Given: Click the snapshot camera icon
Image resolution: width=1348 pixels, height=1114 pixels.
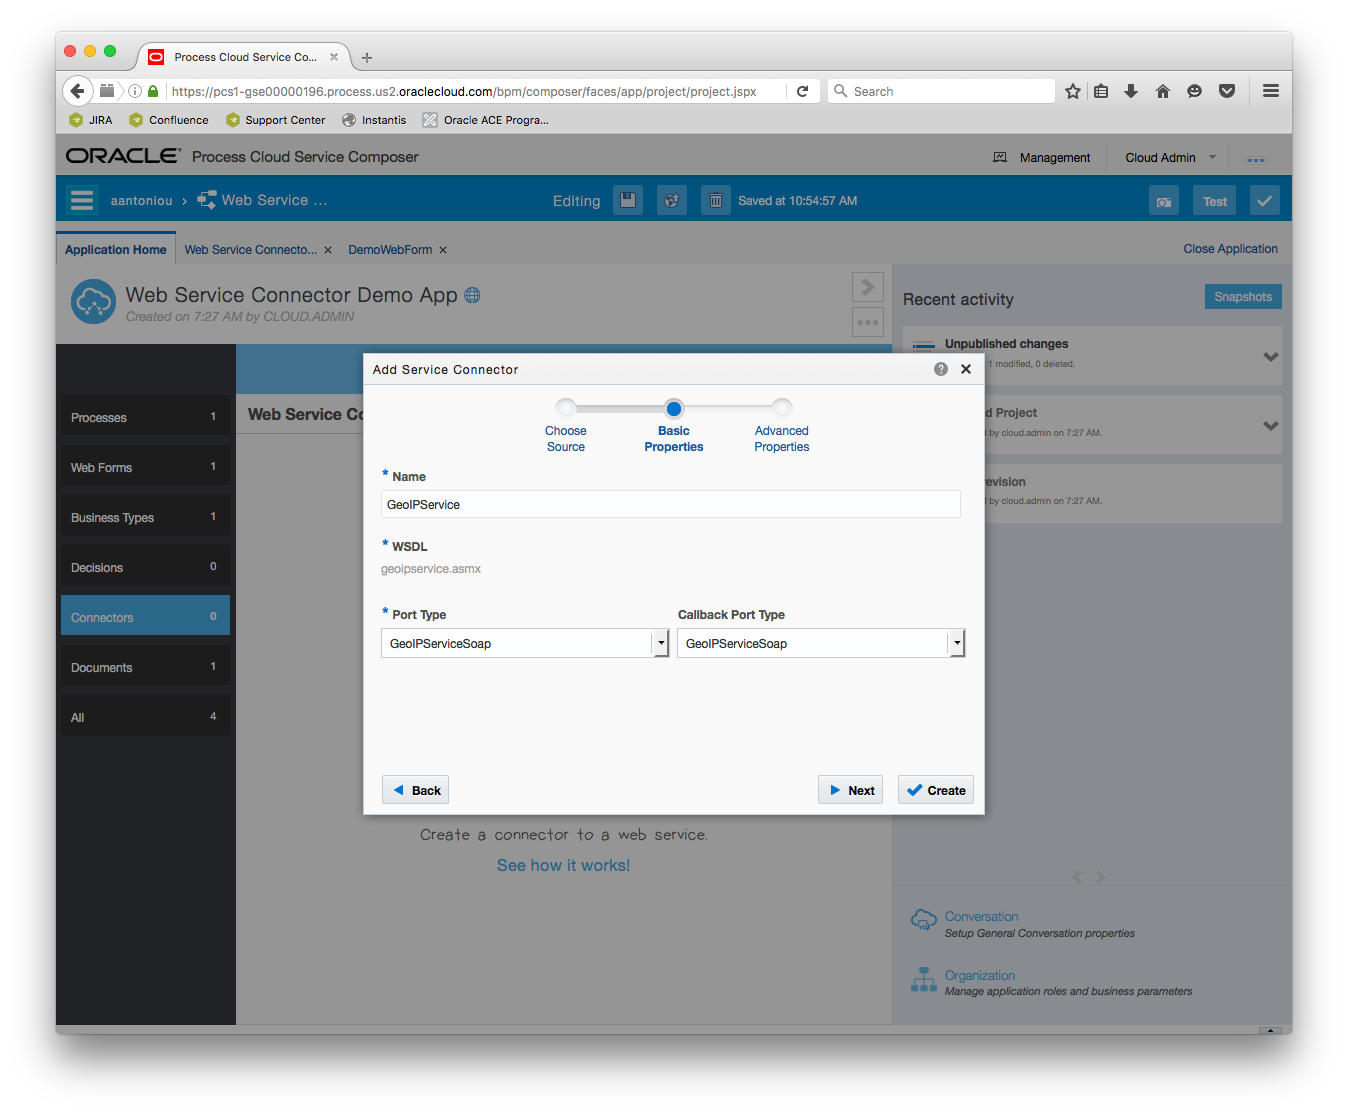Looking at the screenshot, I should 1164,201.
